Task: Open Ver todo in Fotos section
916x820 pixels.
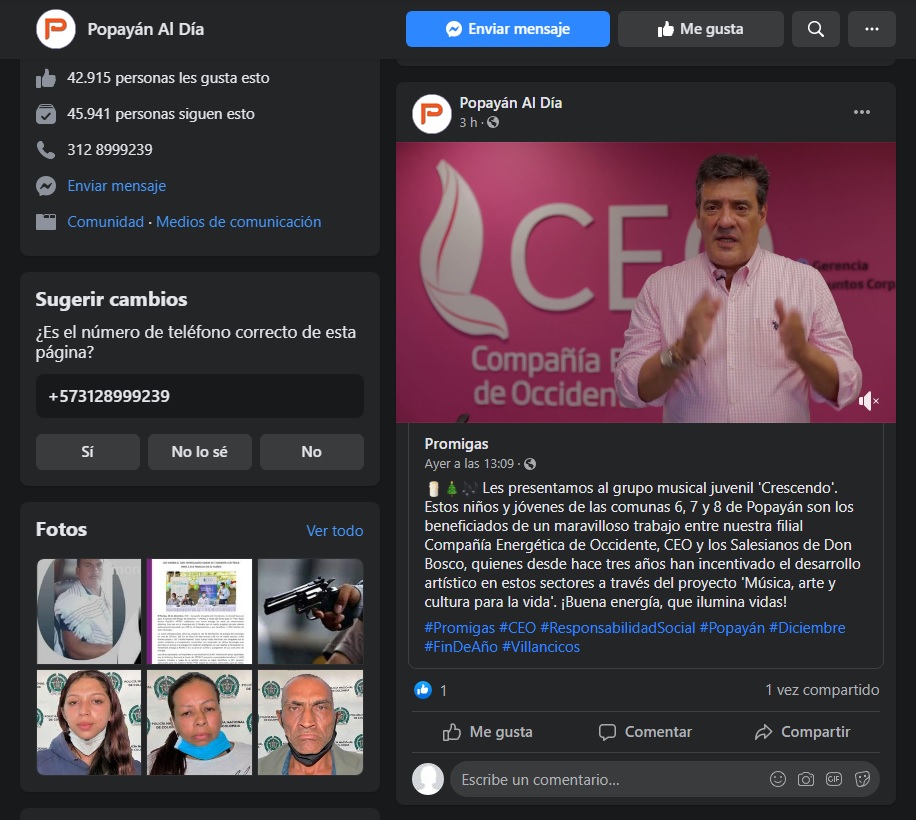Action: (x=335, y=530)
